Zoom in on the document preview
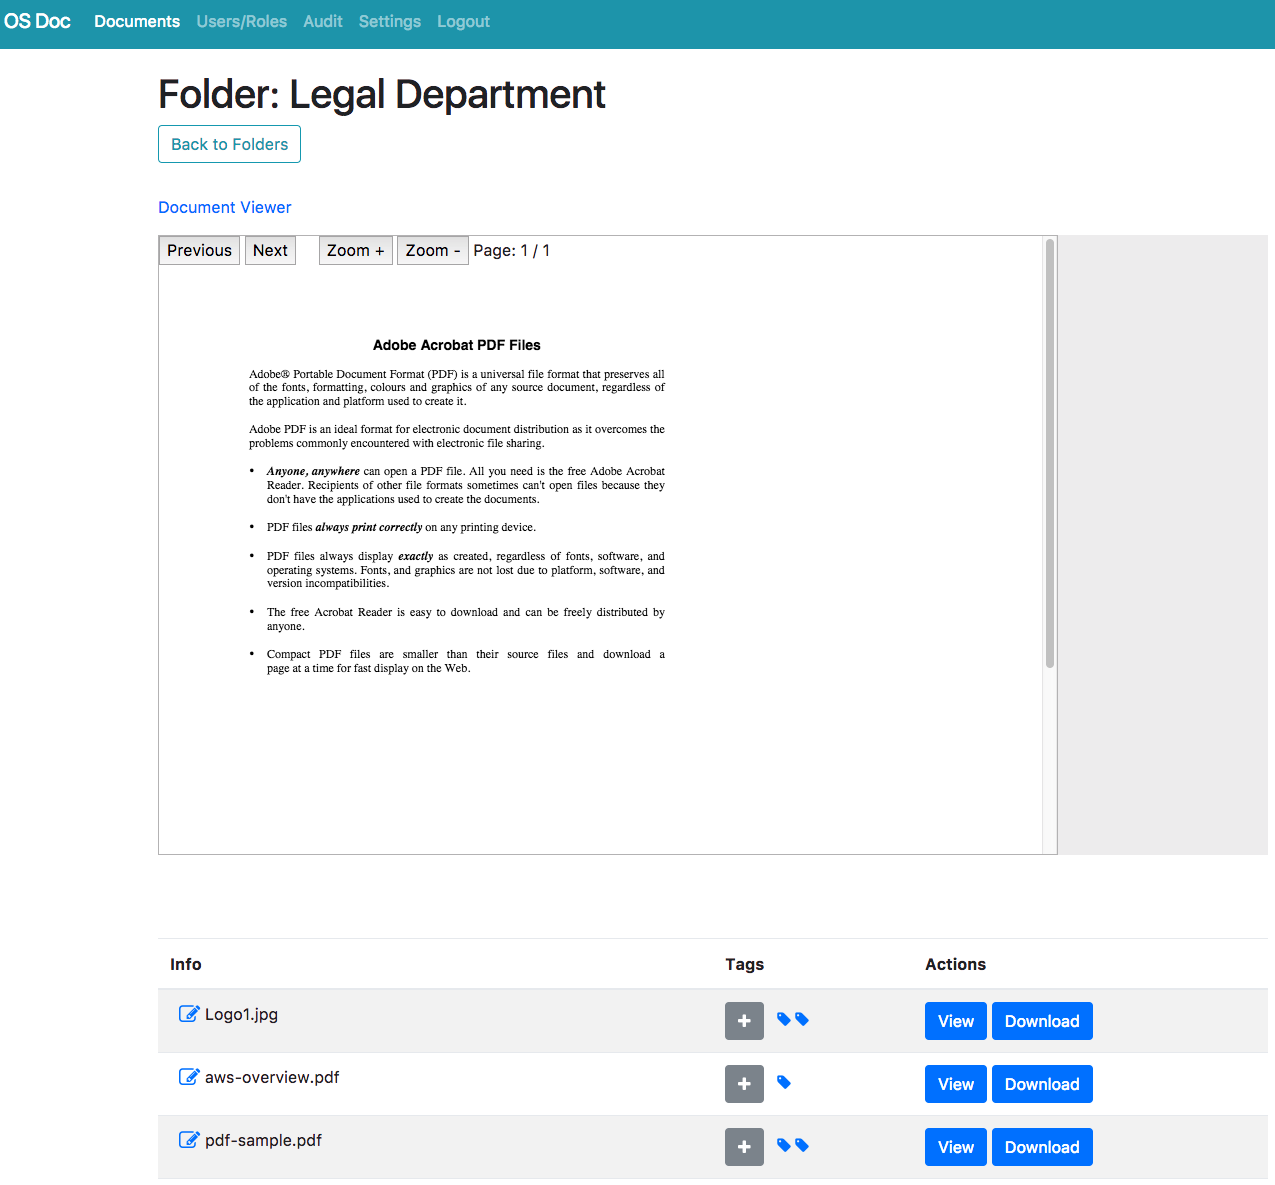The image size is (1275, 1185). (355, 250)
